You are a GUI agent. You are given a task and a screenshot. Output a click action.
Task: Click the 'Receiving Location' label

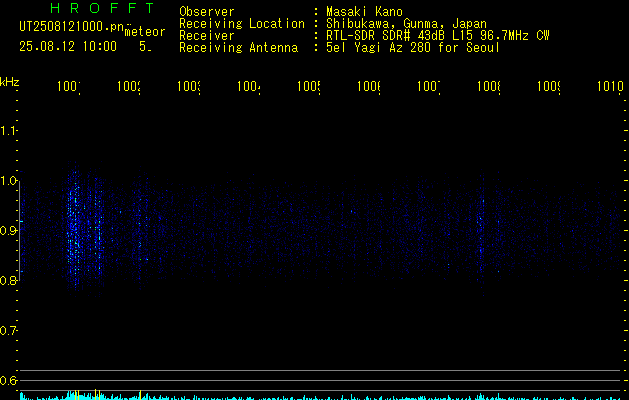click(242, 24)
